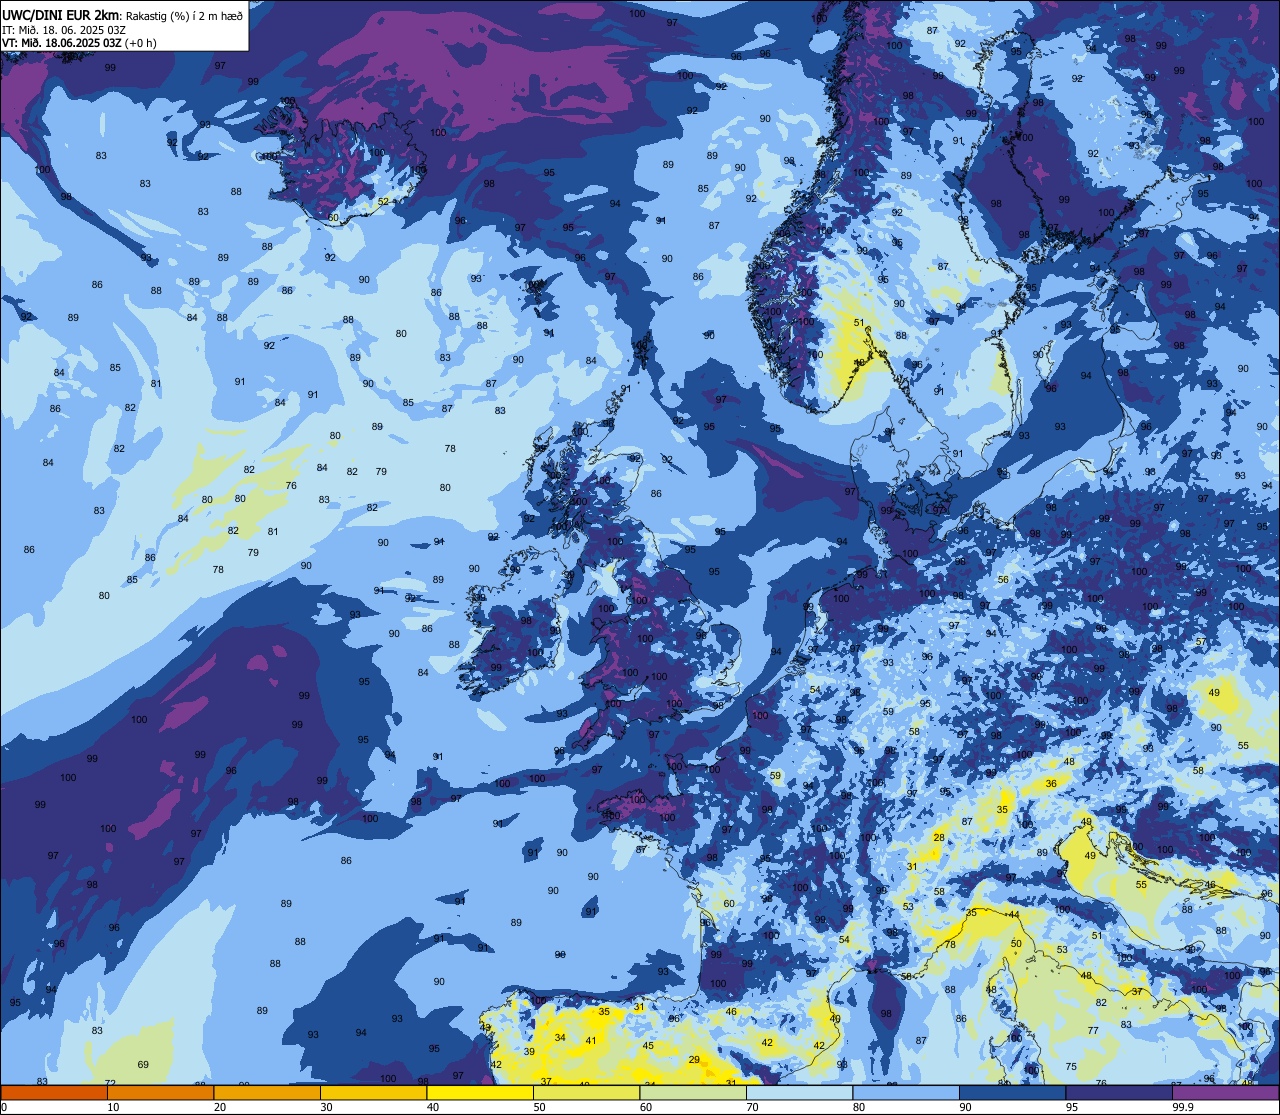Select the light blue 70–80 legend swatch

799,1093
